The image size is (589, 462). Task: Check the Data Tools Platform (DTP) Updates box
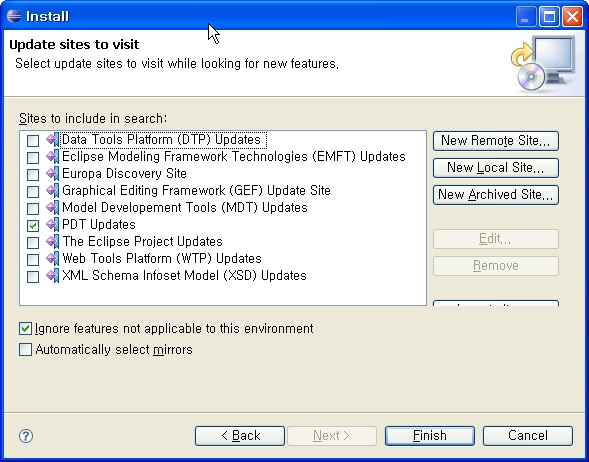point(33,141)
